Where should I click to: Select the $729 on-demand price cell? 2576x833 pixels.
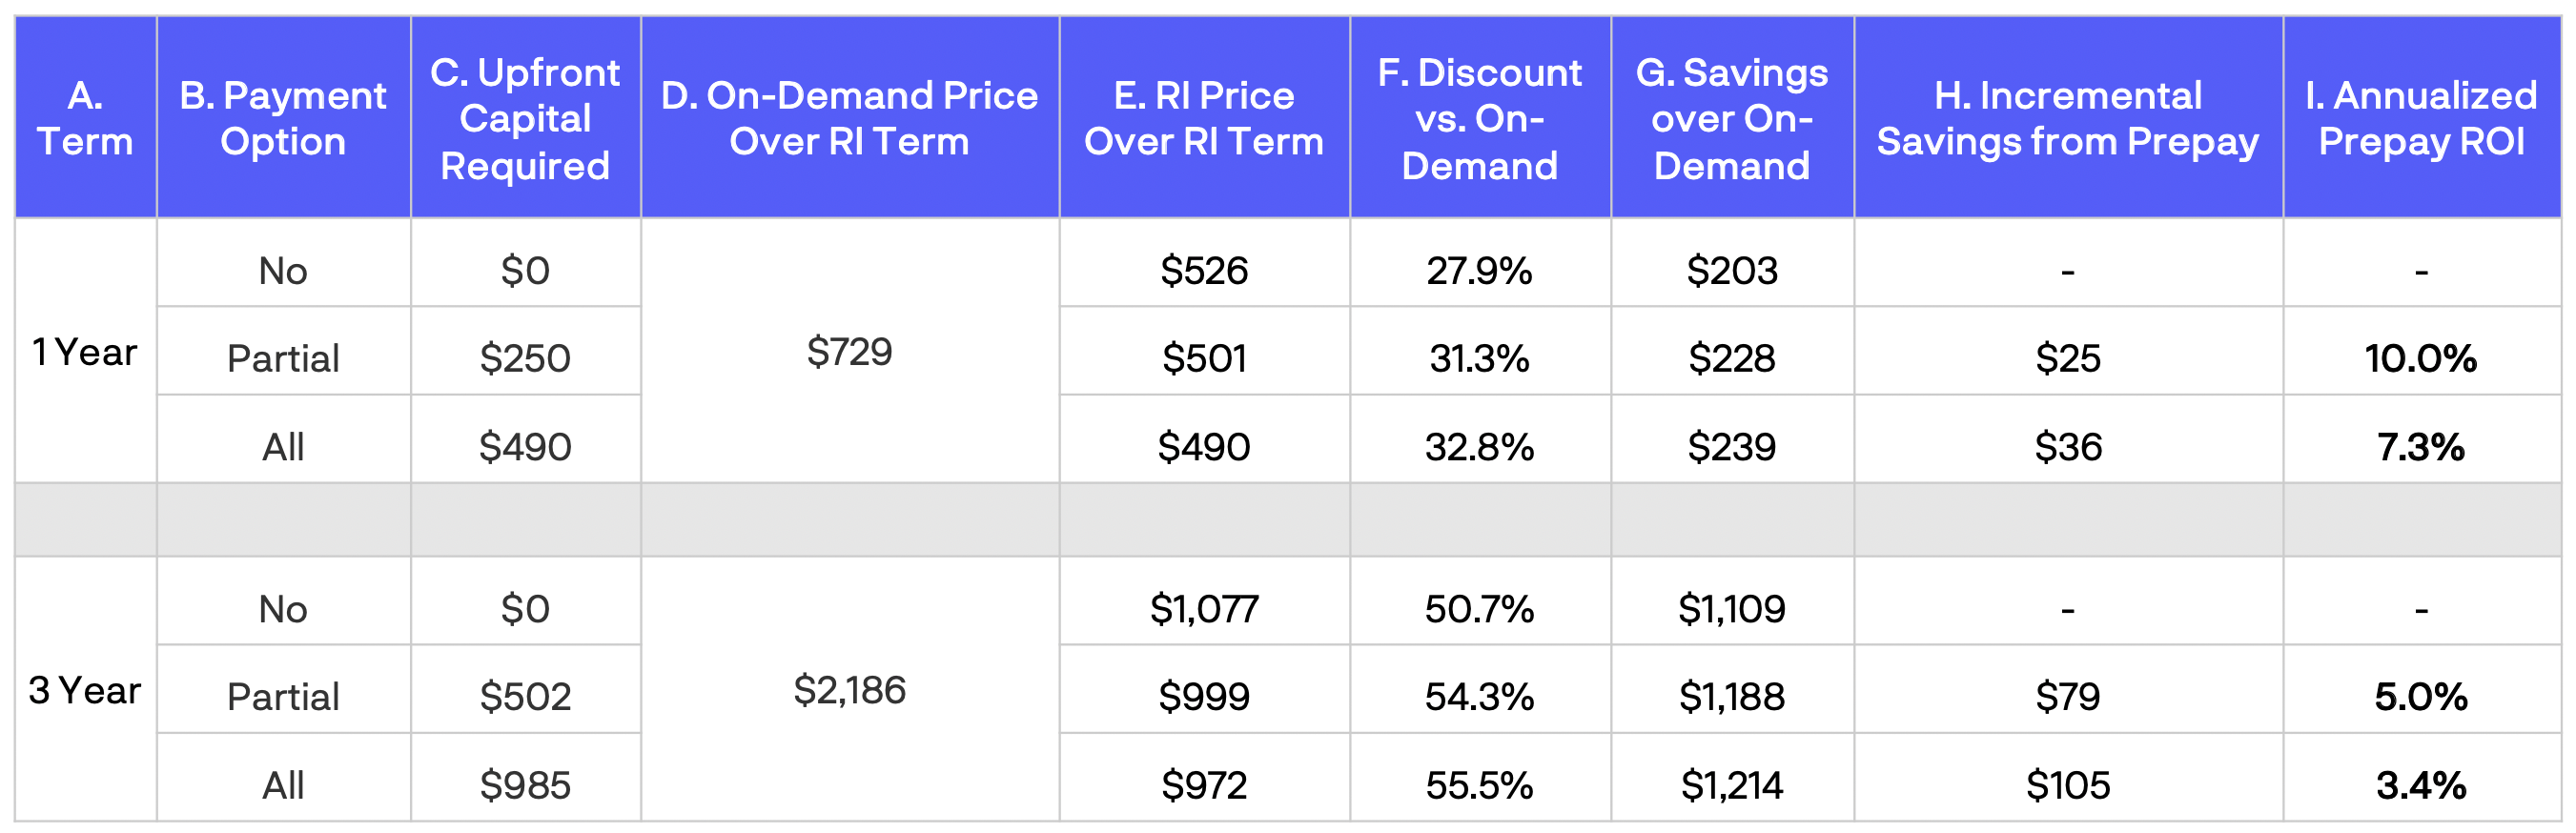pos(849,352)
